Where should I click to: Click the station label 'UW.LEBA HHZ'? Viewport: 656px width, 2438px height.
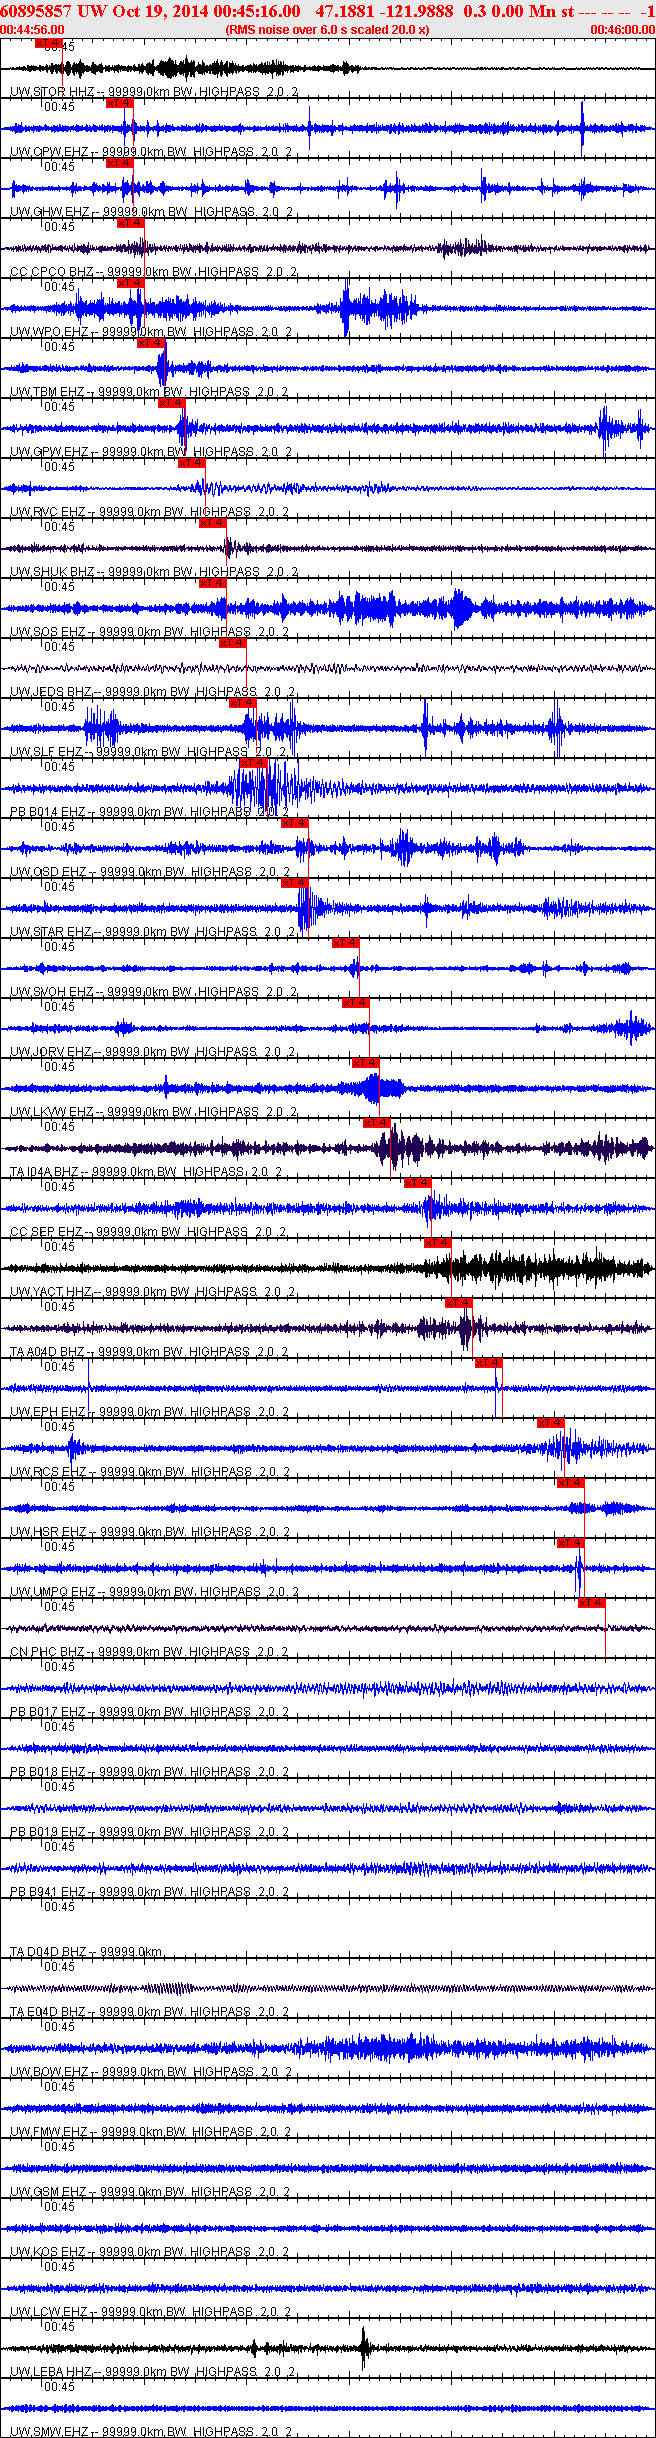pos(50,2372)
